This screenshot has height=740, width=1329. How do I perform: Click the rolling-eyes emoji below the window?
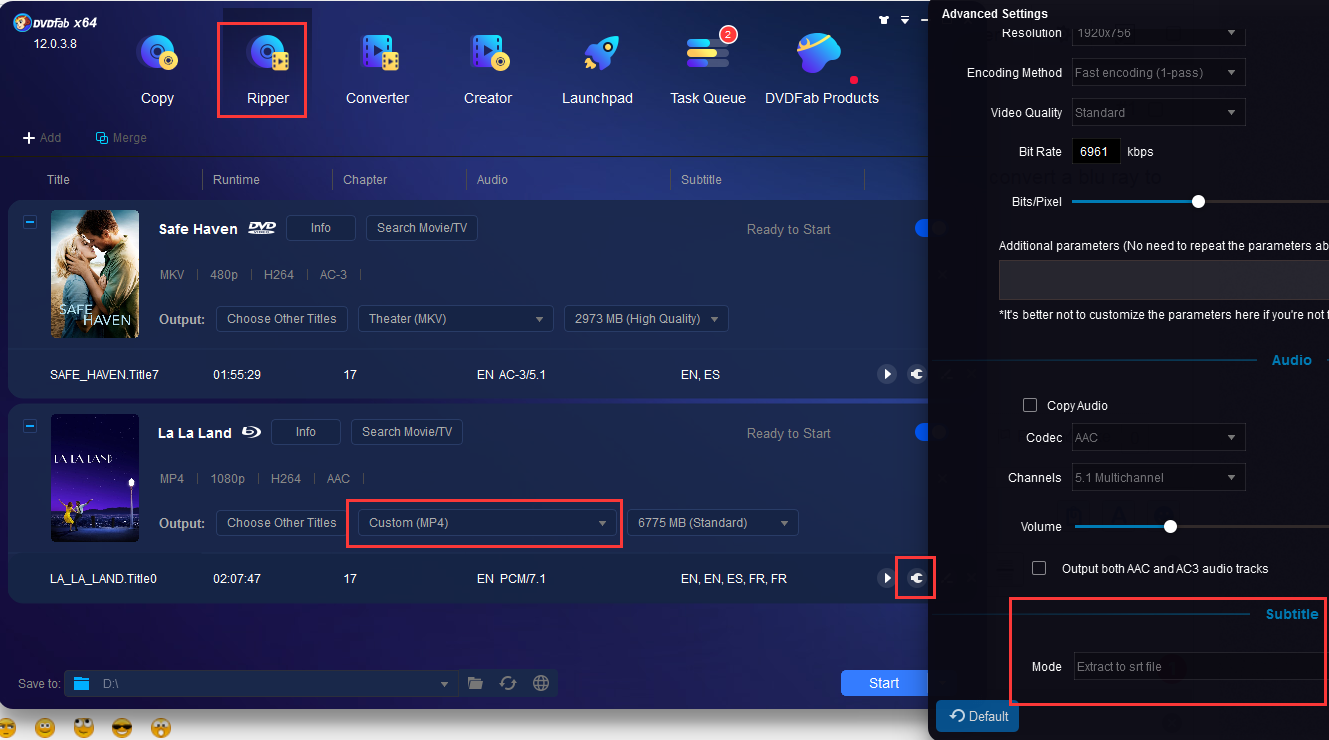click(84, 728)
